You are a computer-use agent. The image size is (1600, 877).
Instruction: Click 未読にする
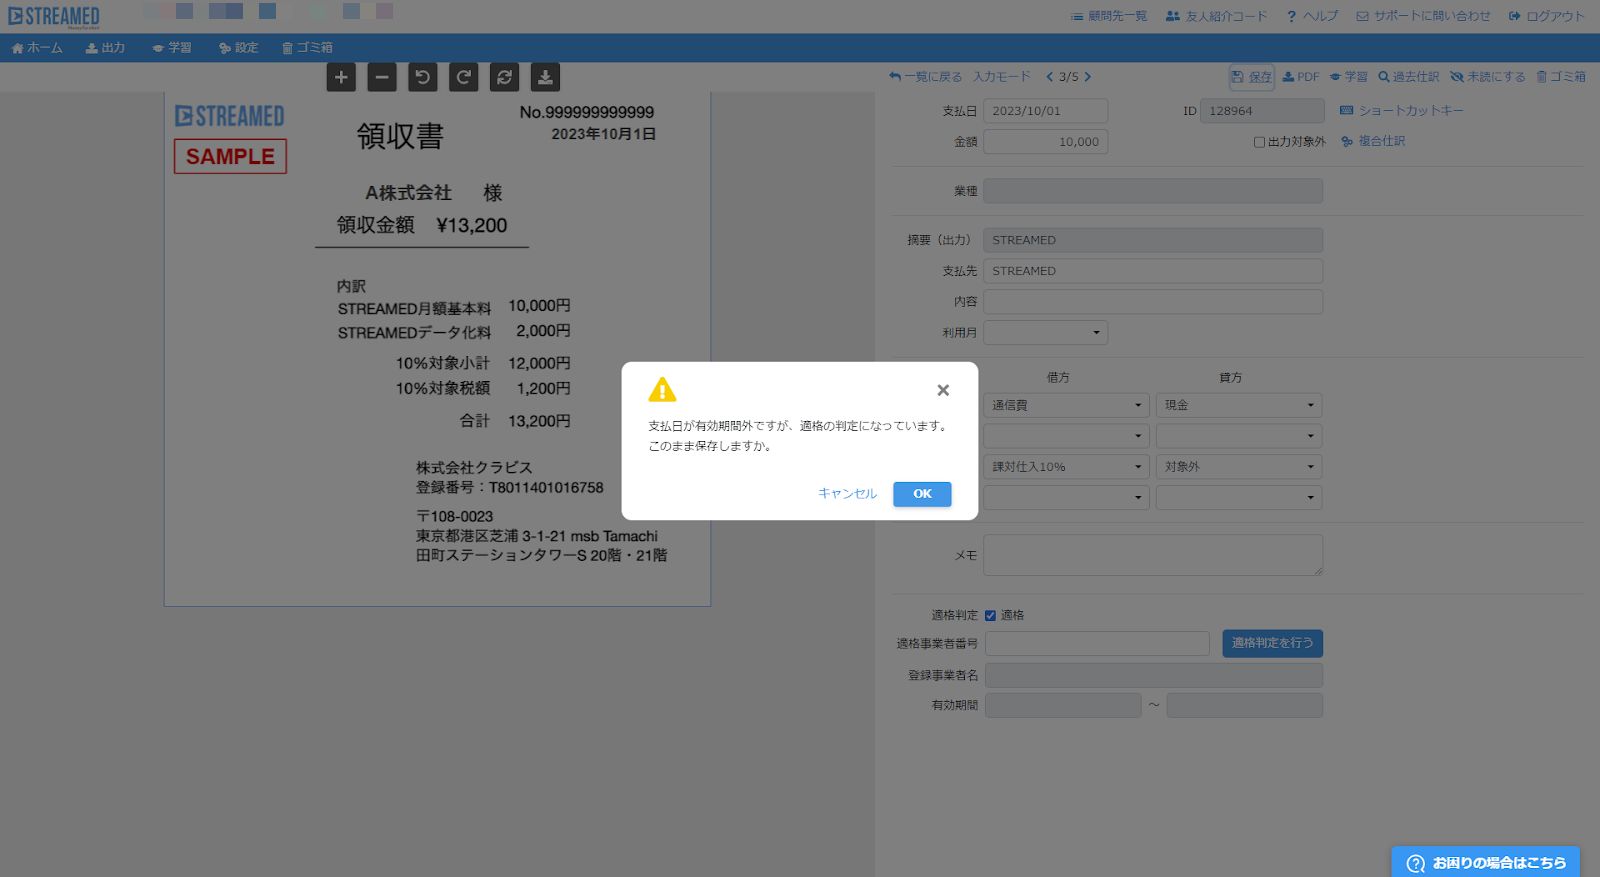[x=1488, y=77]
